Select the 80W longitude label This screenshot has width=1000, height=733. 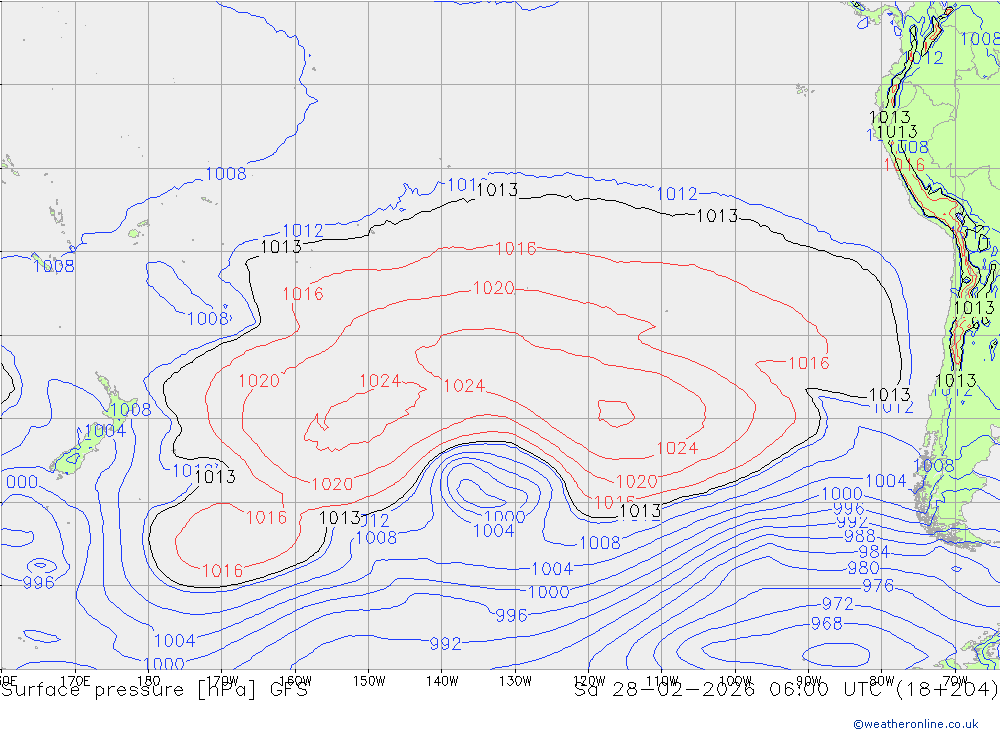[882, 681]
